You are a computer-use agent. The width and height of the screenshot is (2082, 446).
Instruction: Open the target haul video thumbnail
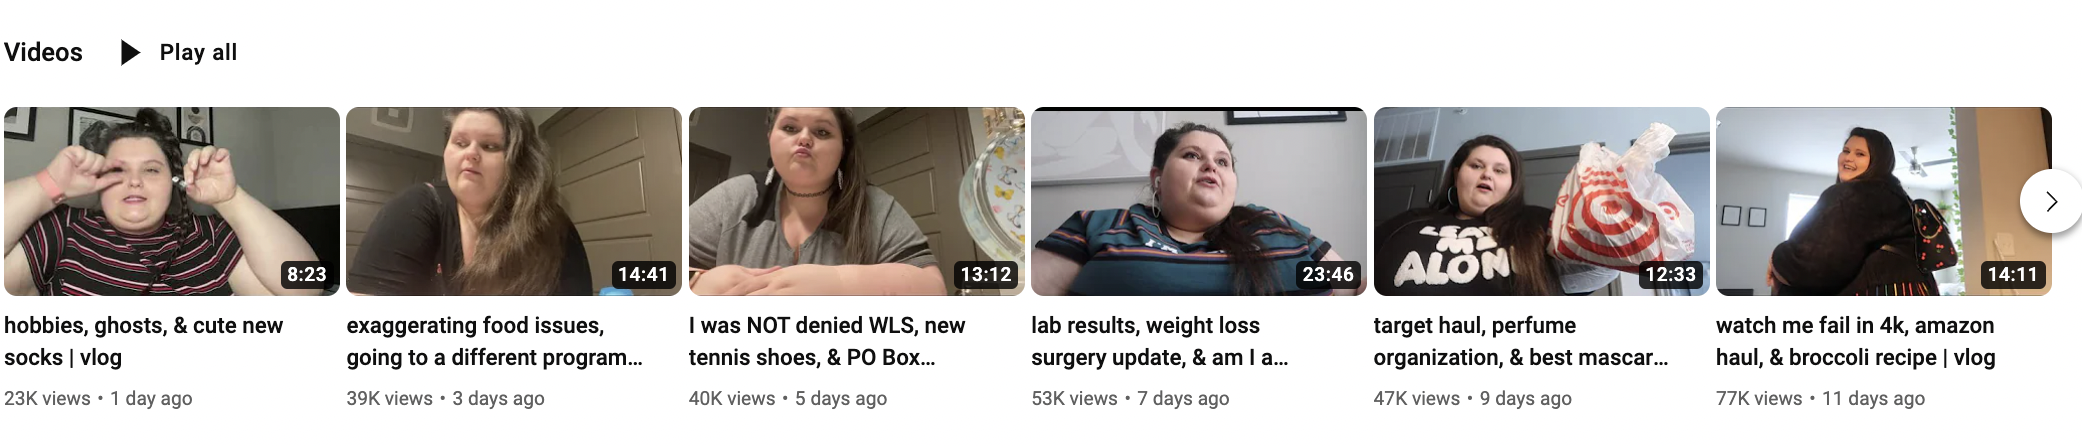coord(1542,201)
